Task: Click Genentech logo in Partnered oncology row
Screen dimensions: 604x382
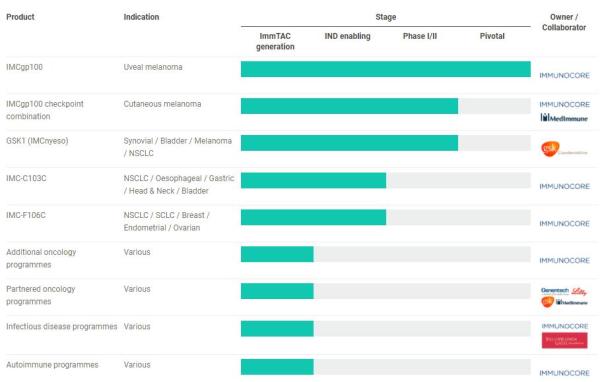Action: 555,291
